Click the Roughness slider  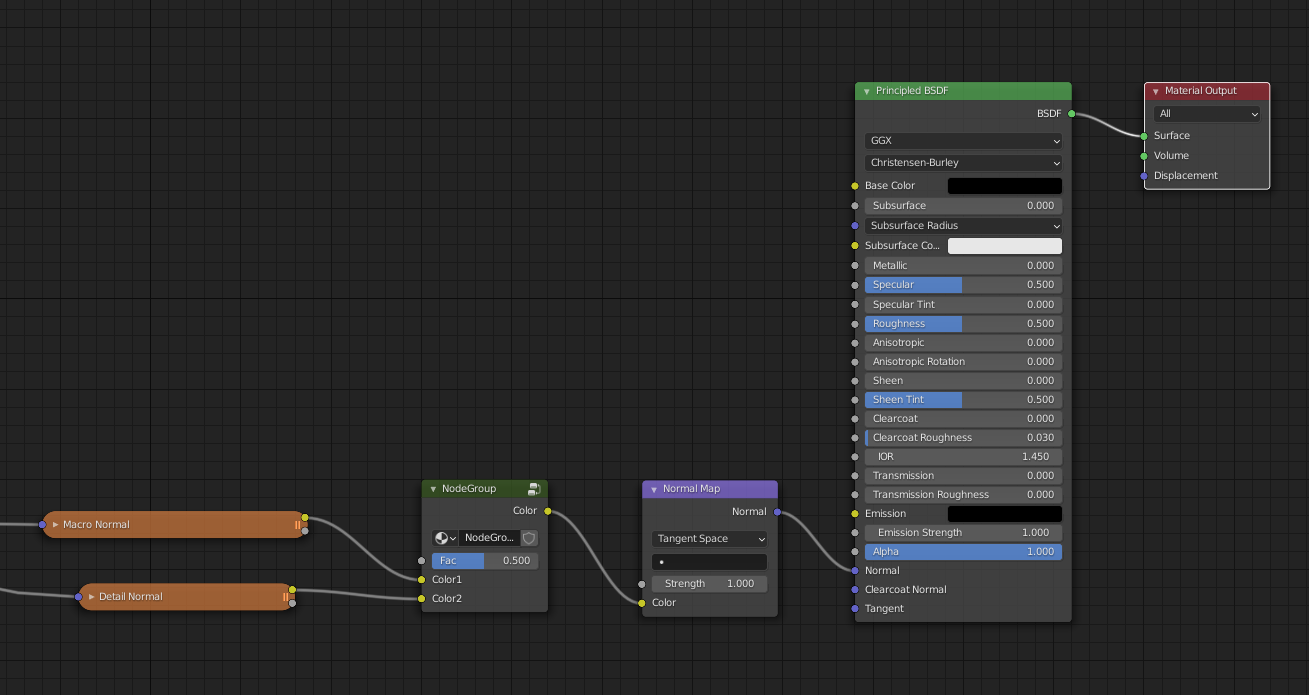(x=963, y=324)
